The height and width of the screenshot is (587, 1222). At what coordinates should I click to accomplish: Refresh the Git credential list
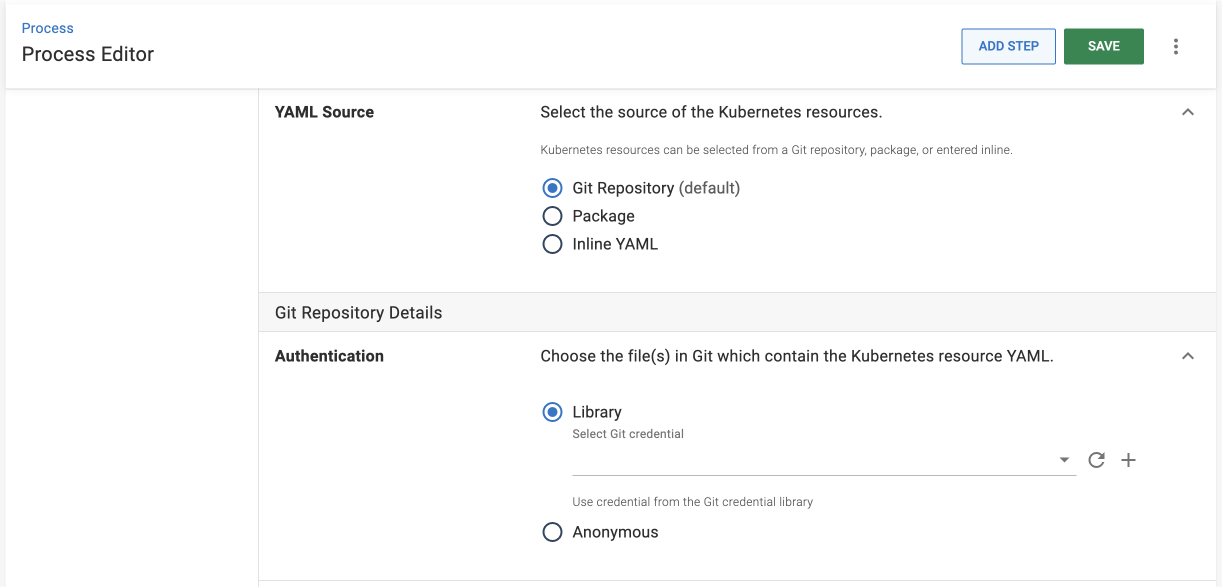pyautogui.click(x=1096, y=460)
